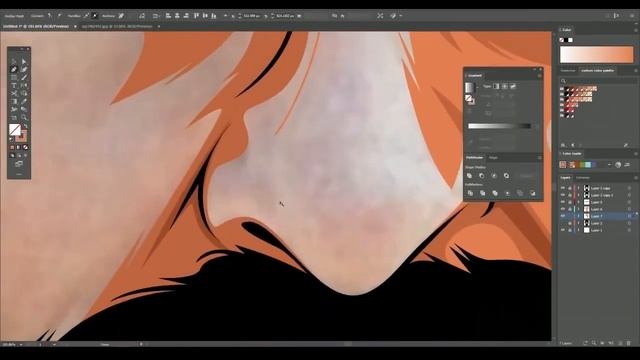Open the Pathfinder panel options menu
Screen dimensions: 640x360
539,158
